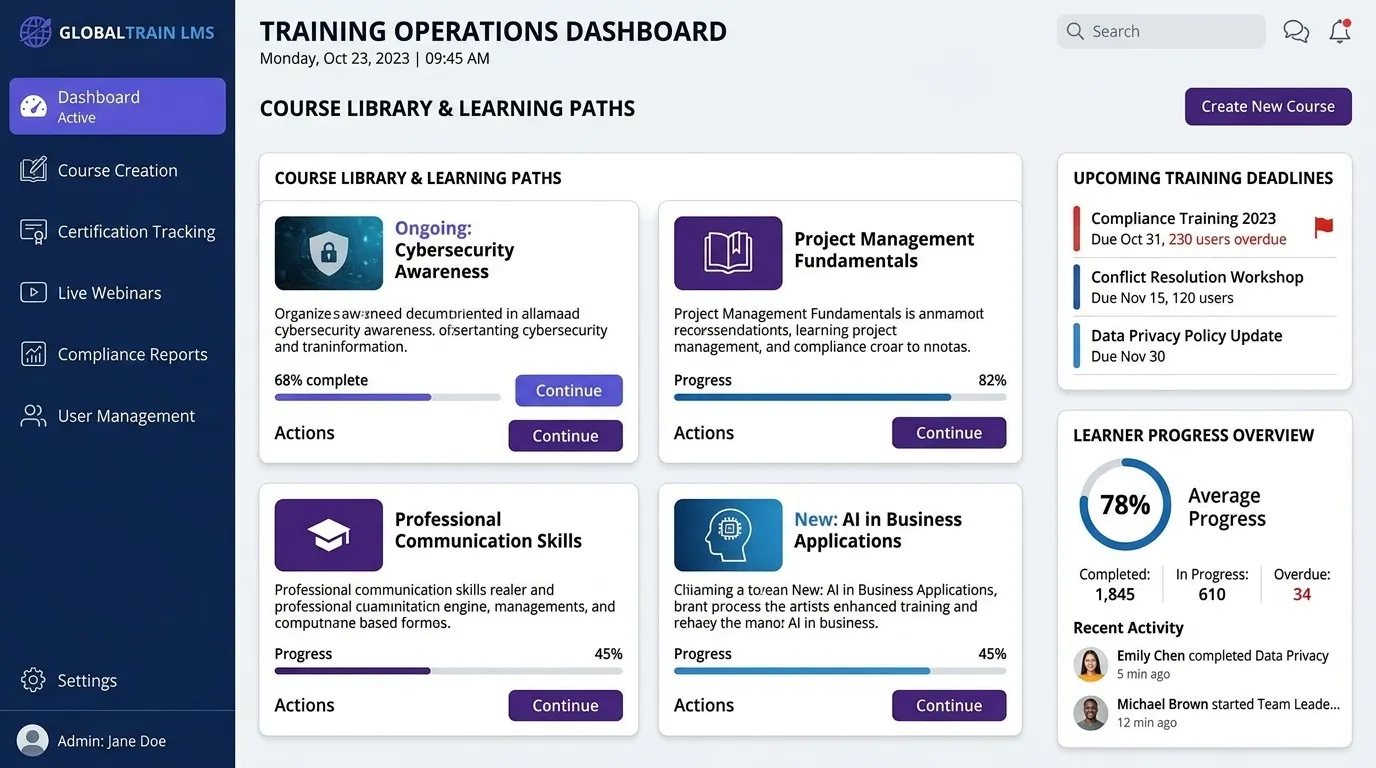Click the In Progress 610 stat

tap(1212, 584)
